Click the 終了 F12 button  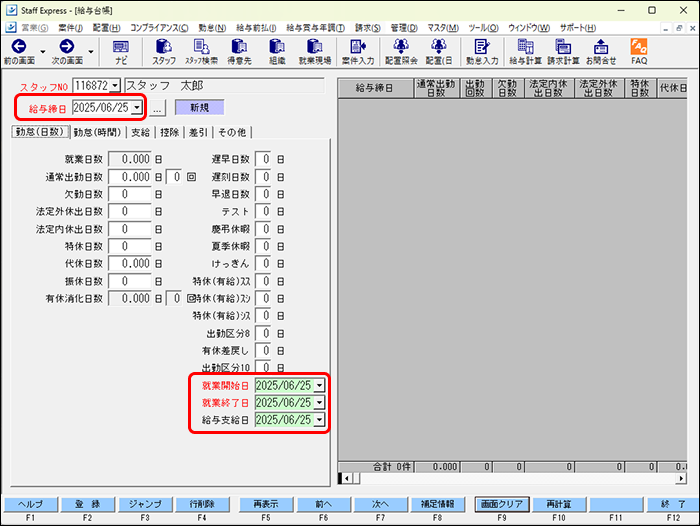coord(673,504)
